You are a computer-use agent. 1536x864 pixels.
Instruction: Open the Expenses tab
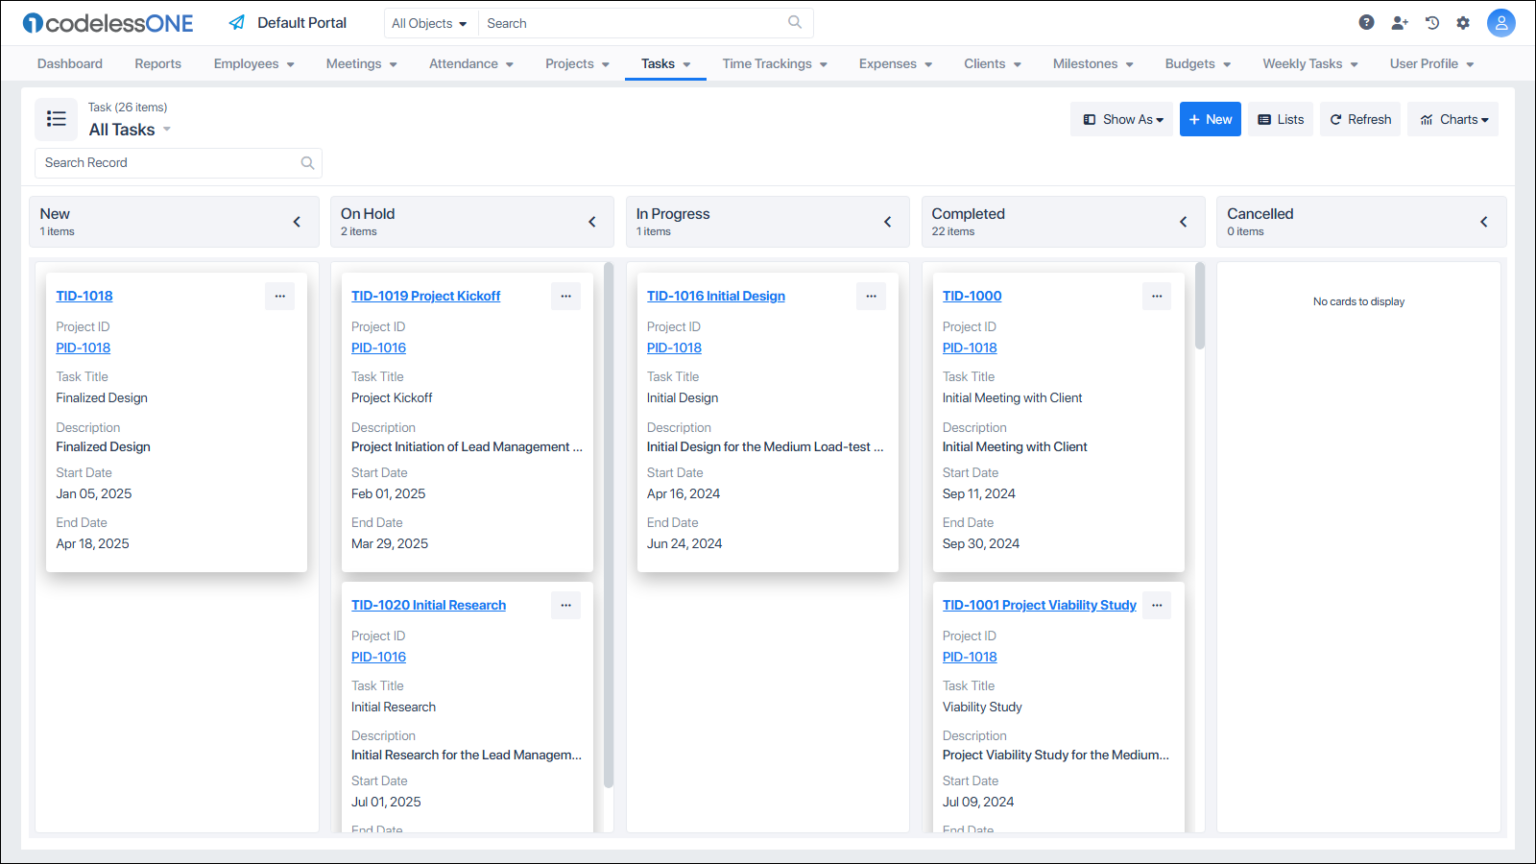[x=895, y=63]
